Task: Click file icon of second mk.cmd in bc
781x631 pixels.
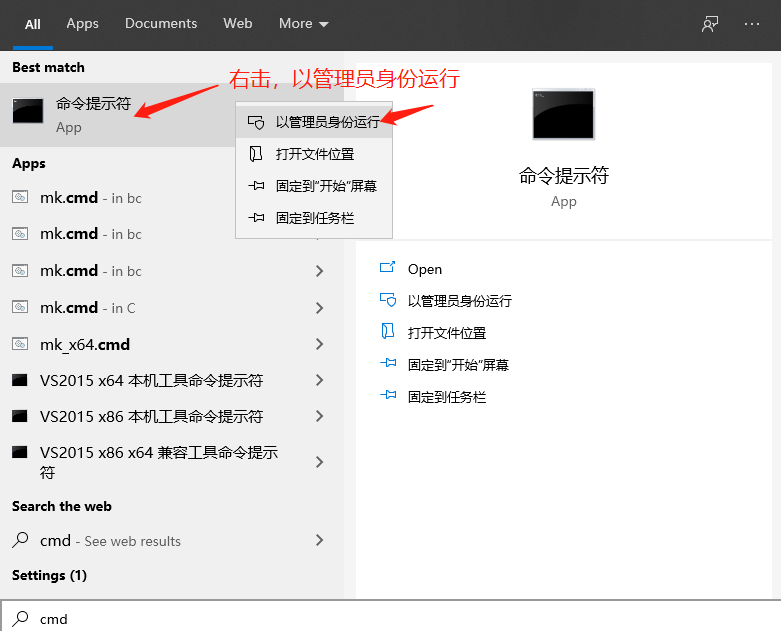Action: [20, 233]
